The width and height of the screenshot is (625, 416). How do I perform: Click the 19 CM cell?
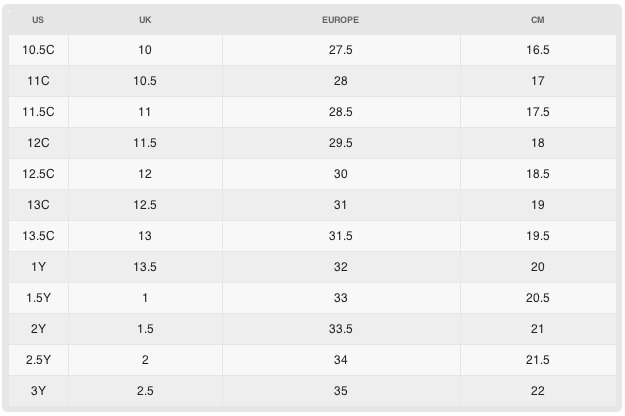[538, 205]
